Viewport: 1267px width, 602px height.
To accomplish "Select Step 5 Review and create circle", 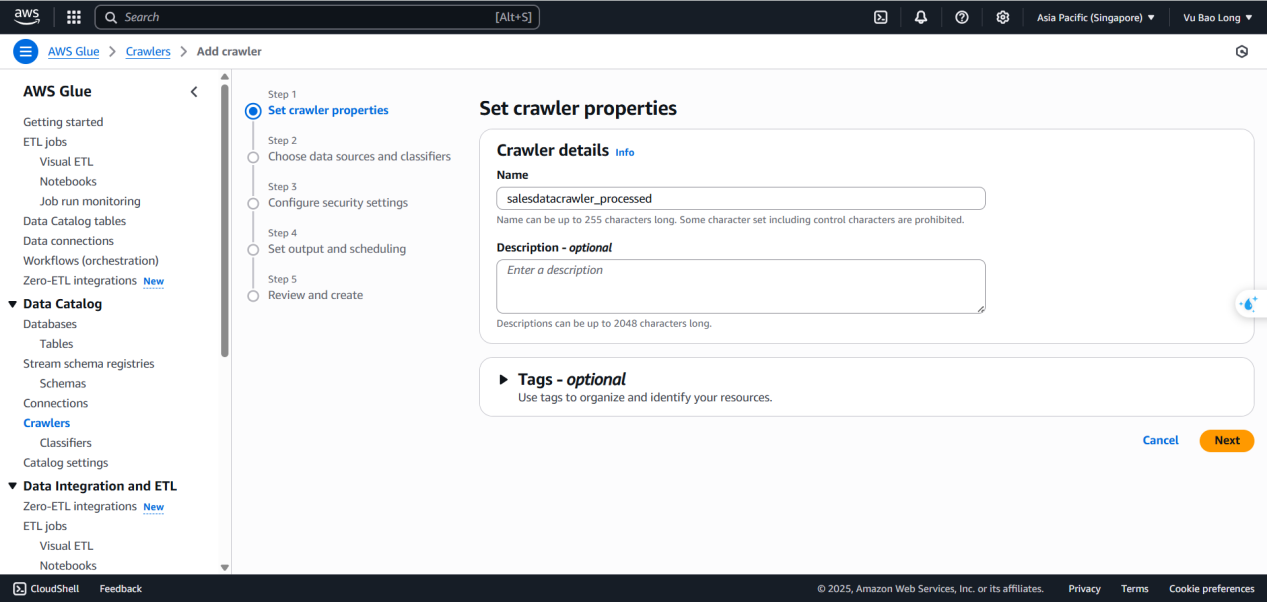I will 253,295.
